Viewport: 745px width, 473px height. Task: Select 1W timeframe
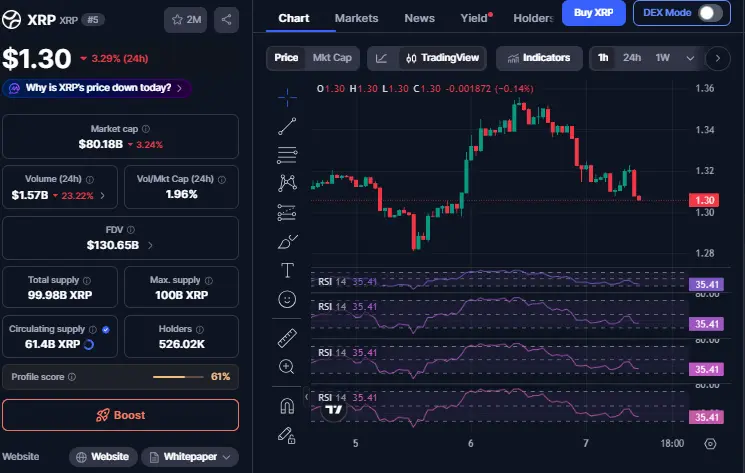(662, 58)
